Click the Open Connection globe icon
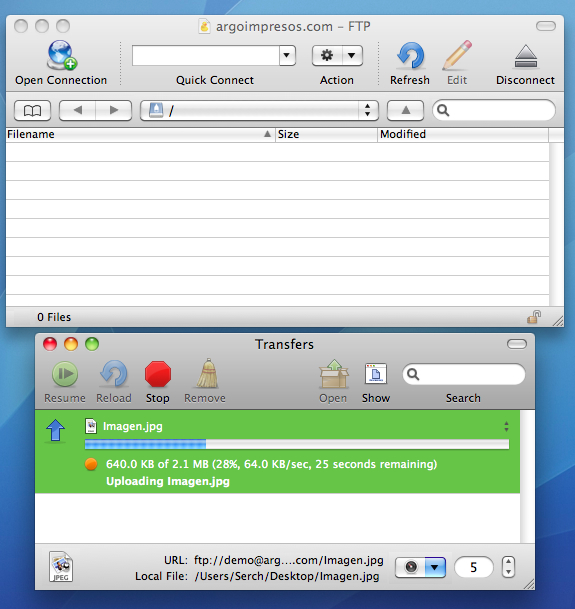Image resolution: width=575 pixels, height=609 pixels. click(61, 56)
